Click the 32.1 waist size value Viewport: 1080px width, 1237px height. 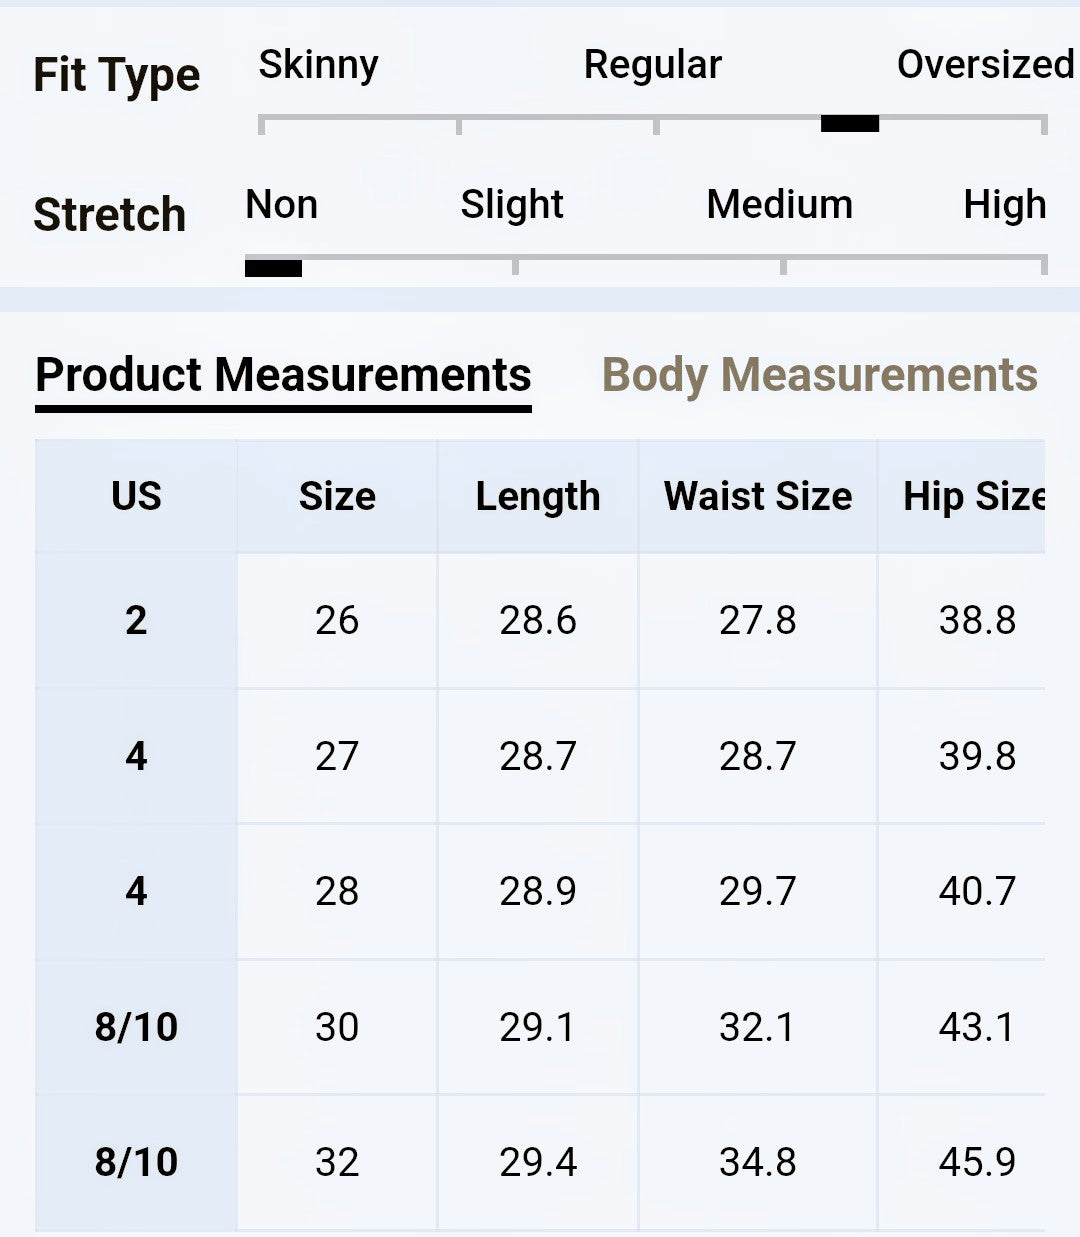click(x=757, y=1027)
